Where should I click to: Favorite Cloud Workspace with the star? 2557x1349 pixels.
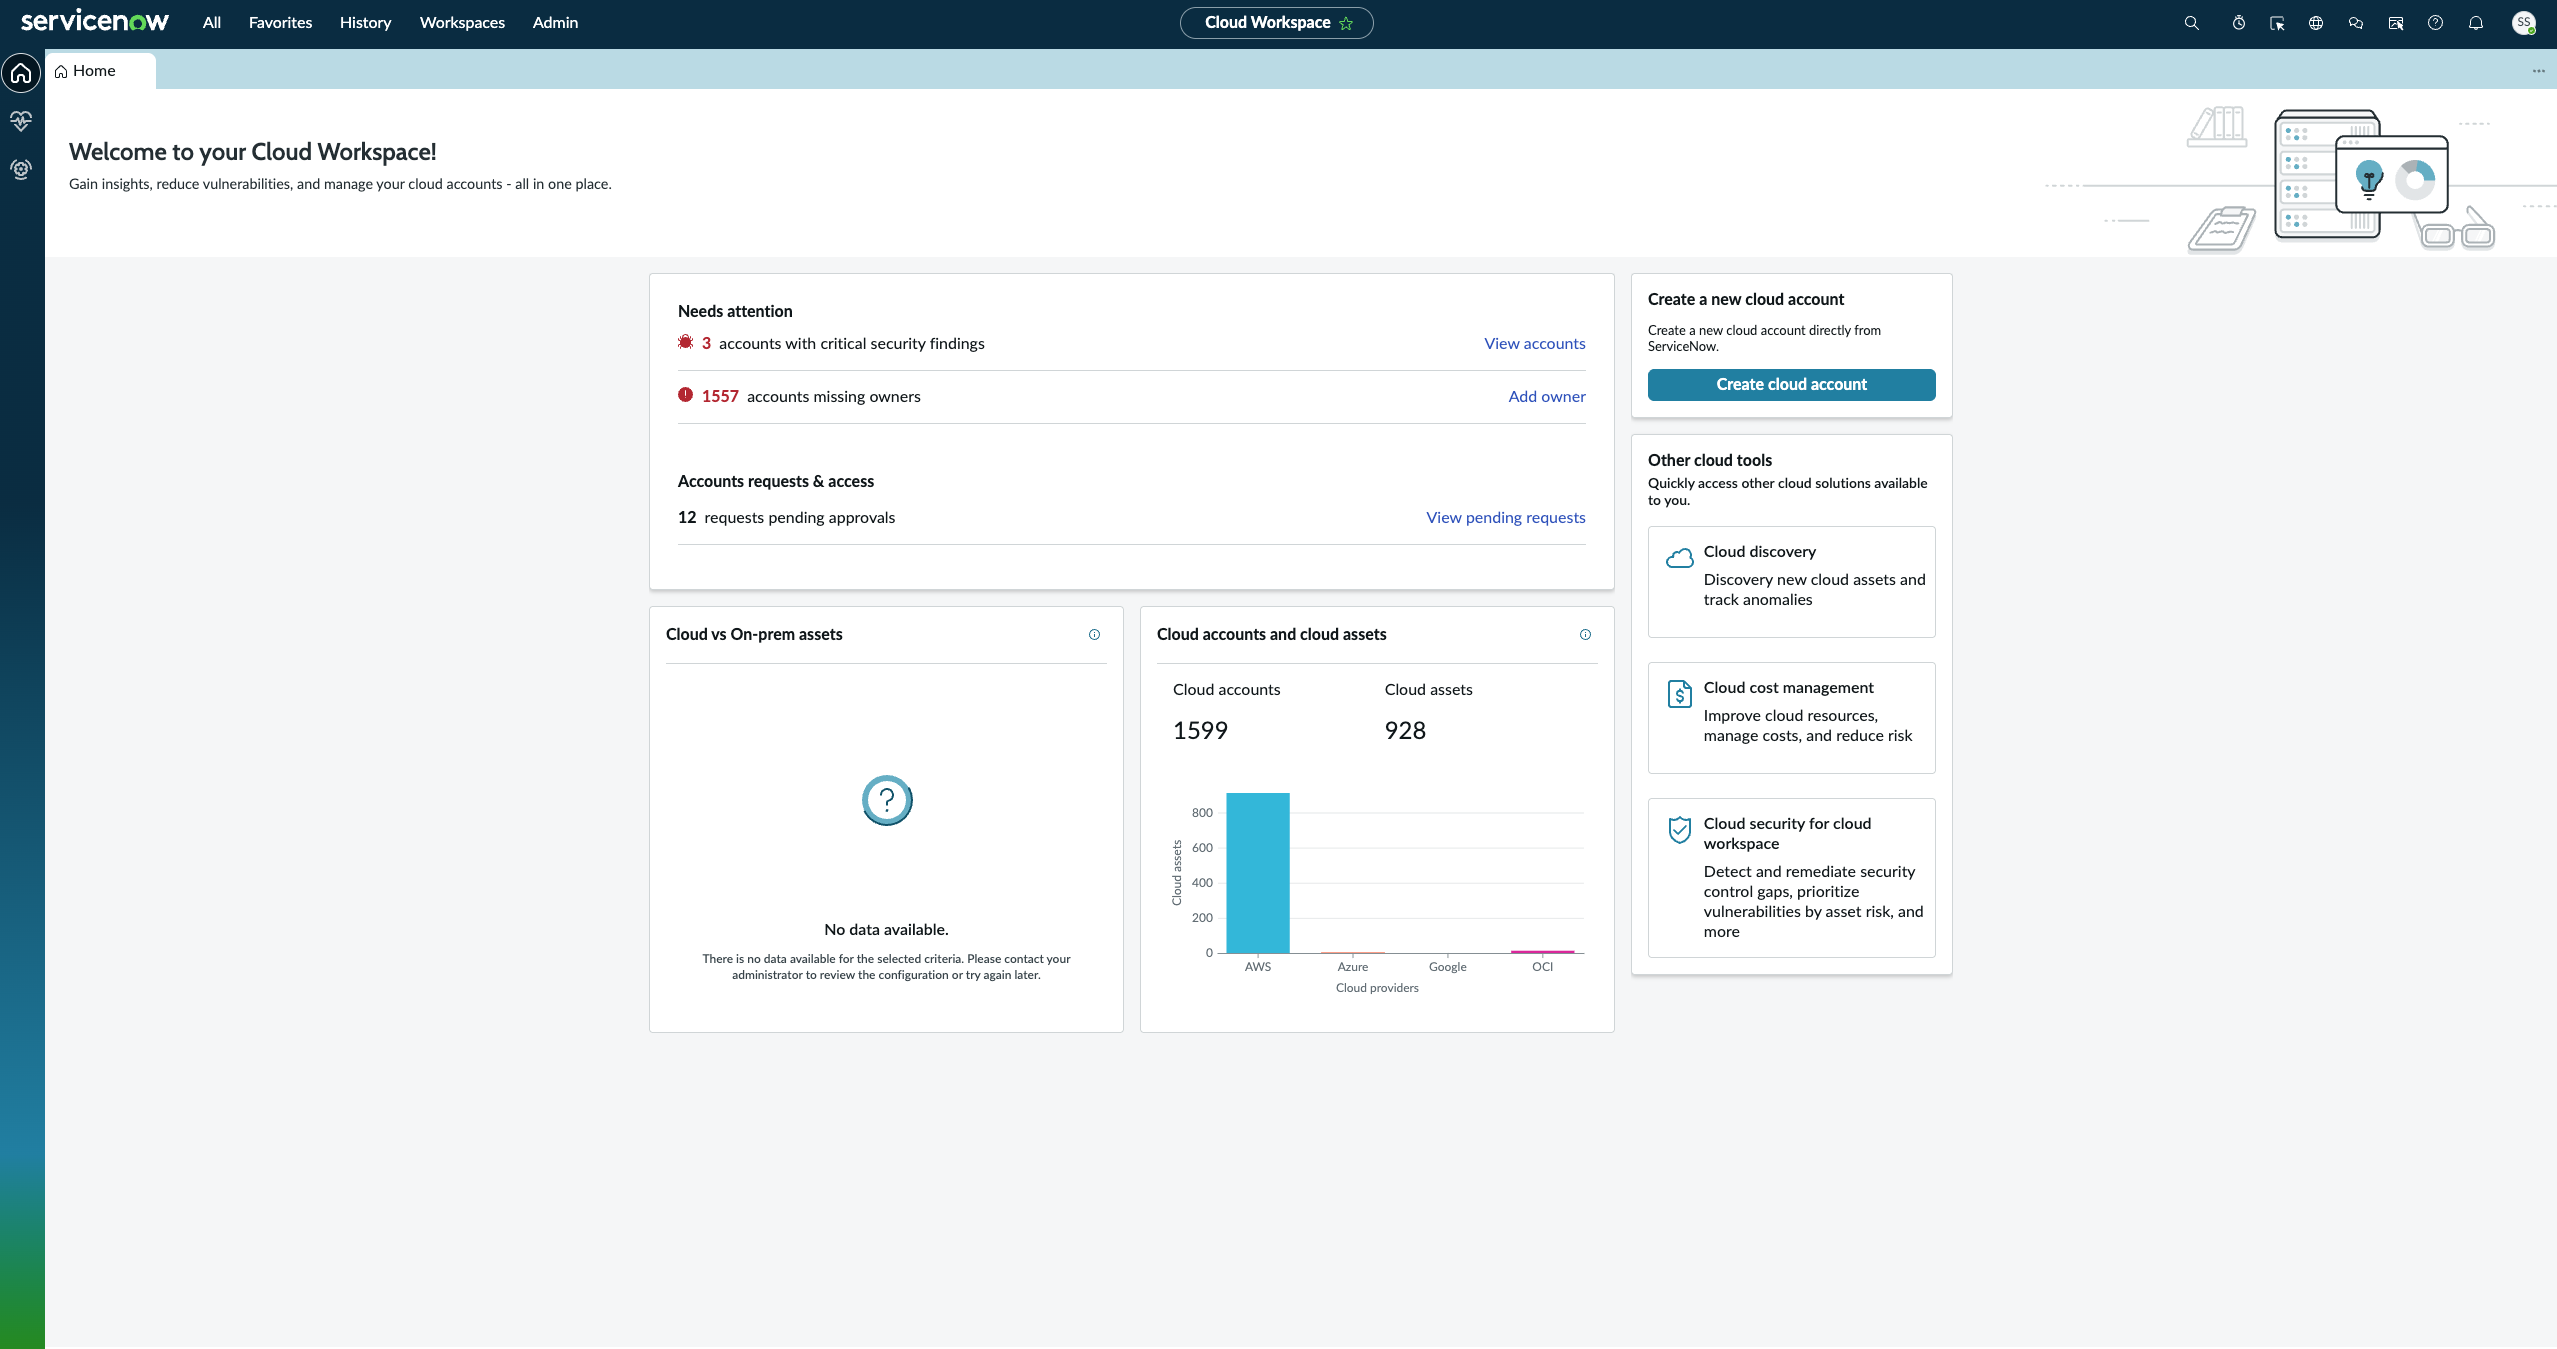(1346, 23)
